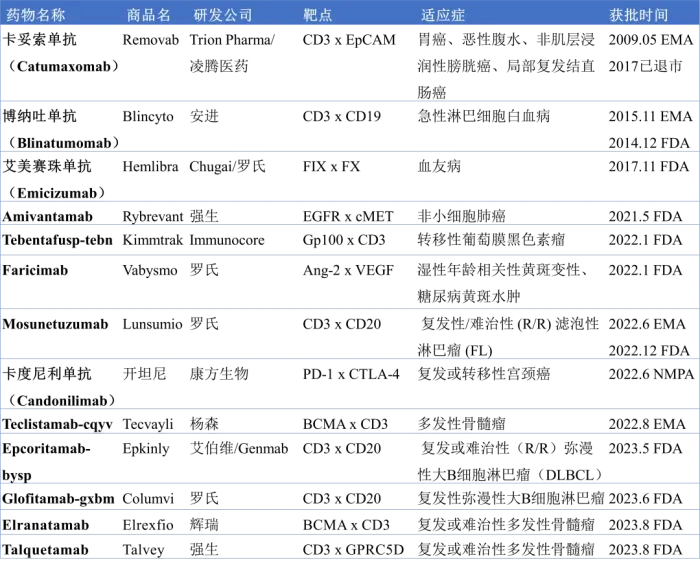Viewport: 700px width, 567px height.
Task: Click the 开坦尼 trade name
Action: [145, 374]
